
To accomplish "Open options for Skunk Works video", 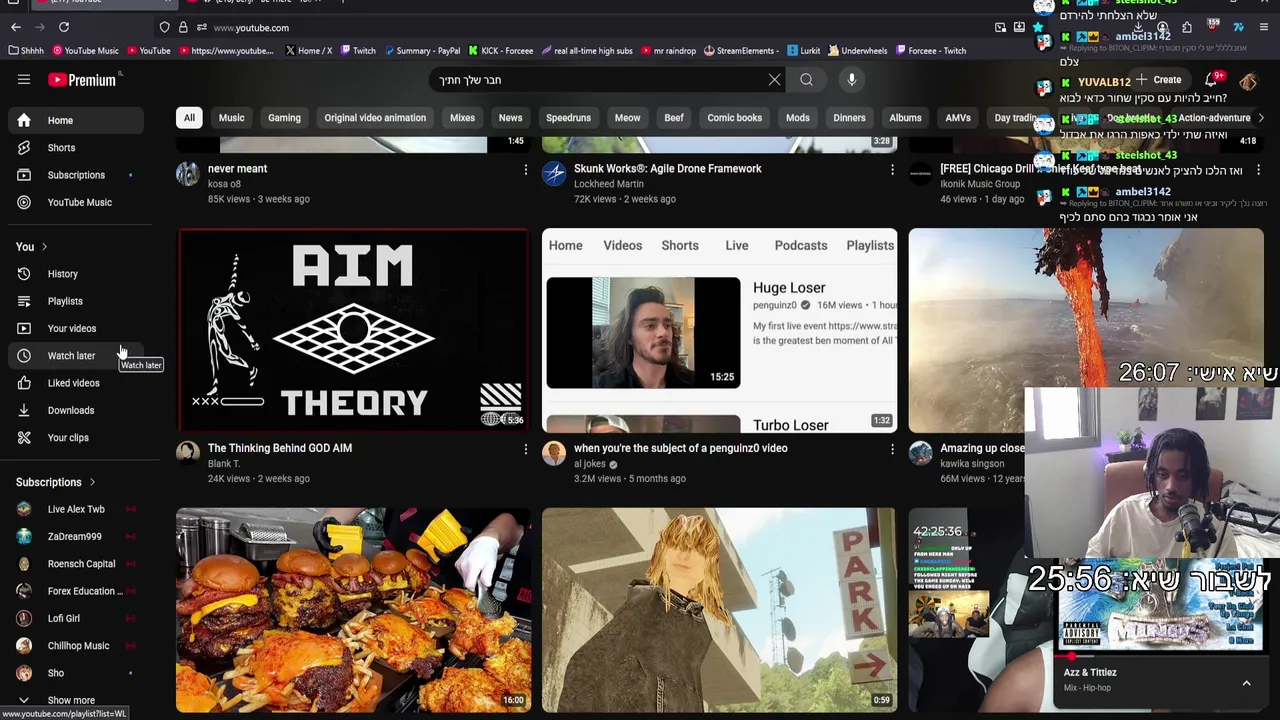I will pos(892,170).
